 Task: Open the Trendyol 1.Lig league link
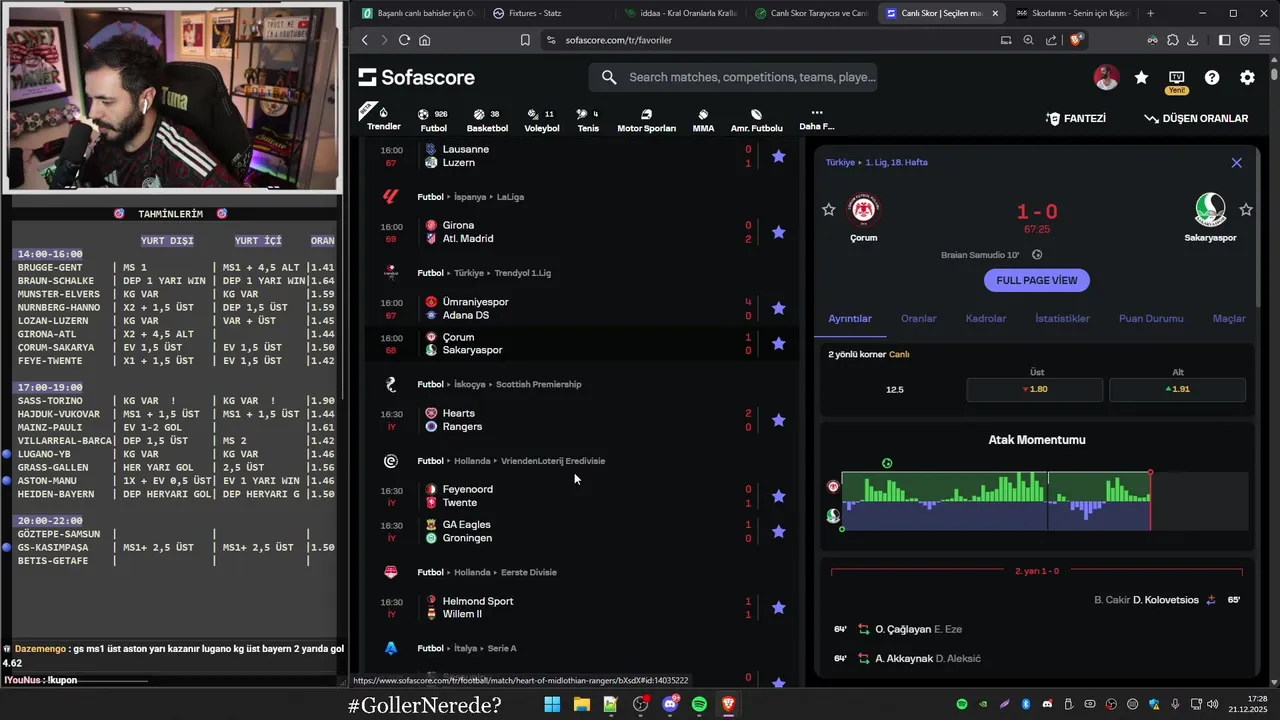pos(522,273)
